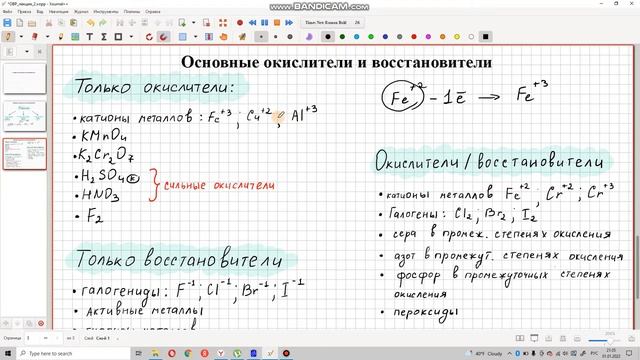Expand the selection tool dropdown arrow
The width and height of the screenshot is (640, 360).
point(195,37)
